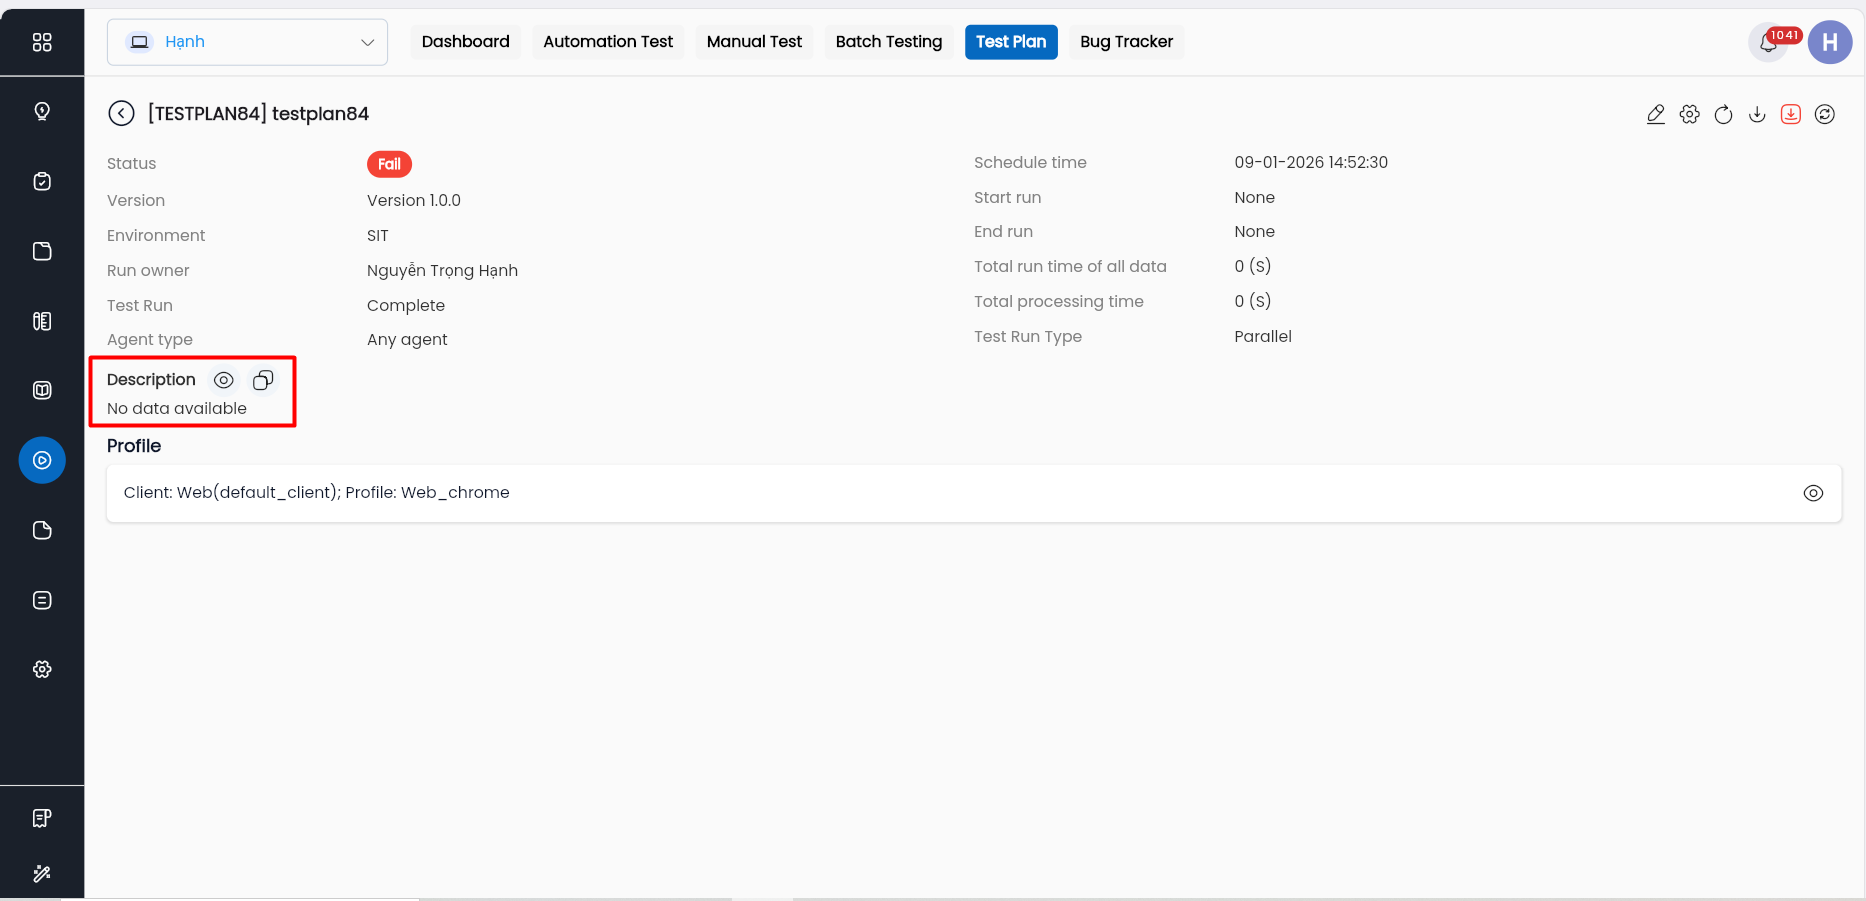Open the Bug Tracker tab
Screen dimensions: 1866x901
click(x=1126, y=42)
